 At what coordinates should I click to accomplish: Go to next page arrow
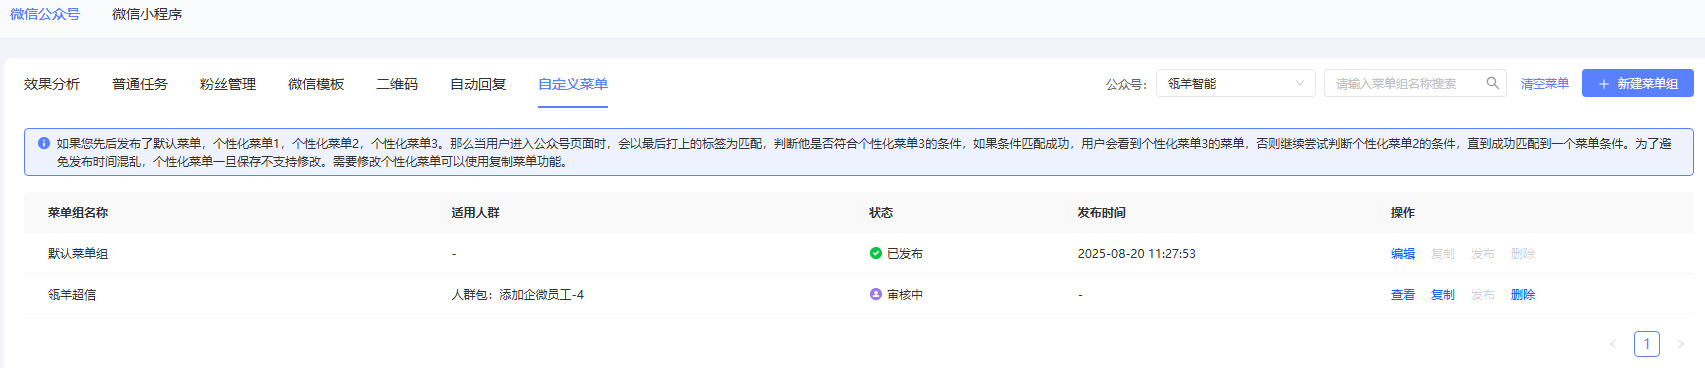(x=1681, y=344)
